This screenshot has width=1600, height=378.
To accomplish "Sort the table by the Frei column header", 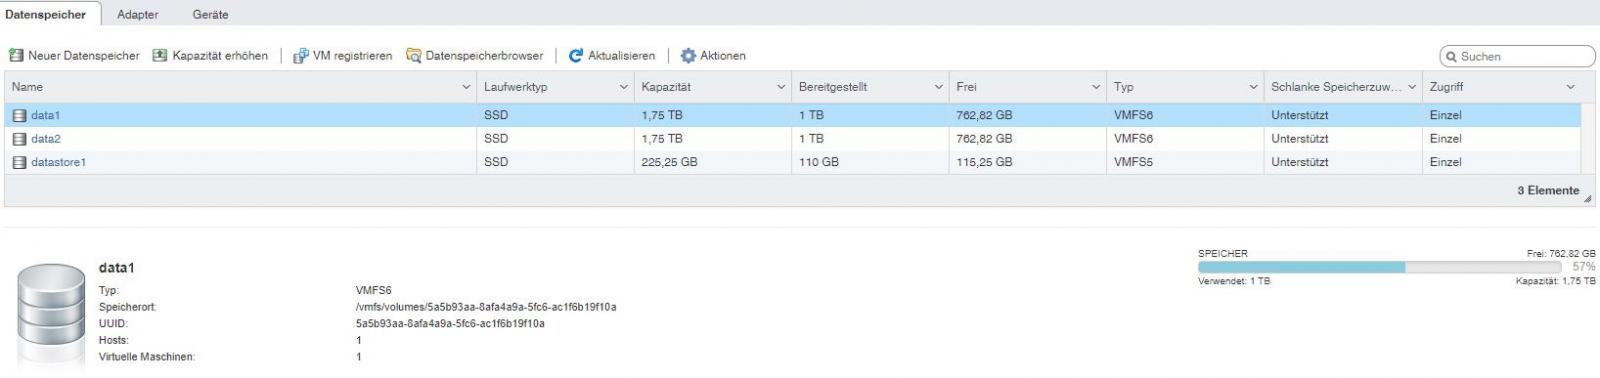I will pos(1027,87).
